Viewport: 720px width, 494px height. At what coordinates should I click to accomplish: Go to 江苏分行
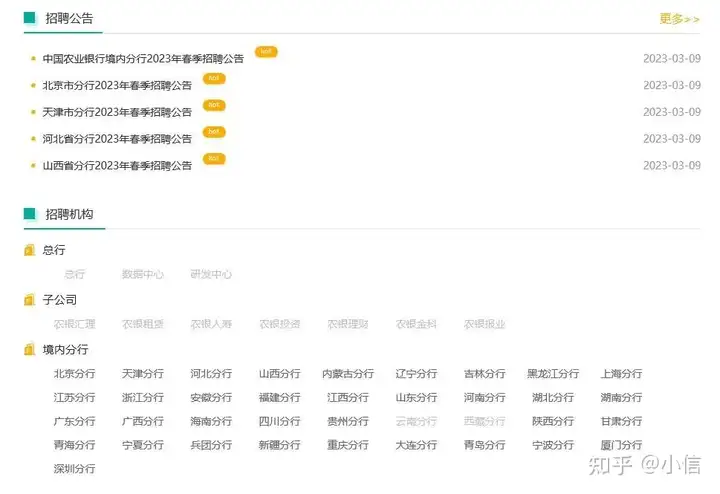click(74, 398)
